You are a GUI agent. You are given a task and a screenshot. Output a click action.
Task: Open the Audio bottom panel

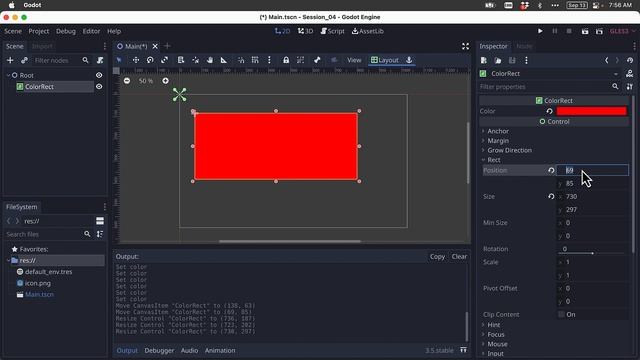(x=189, y=350)
